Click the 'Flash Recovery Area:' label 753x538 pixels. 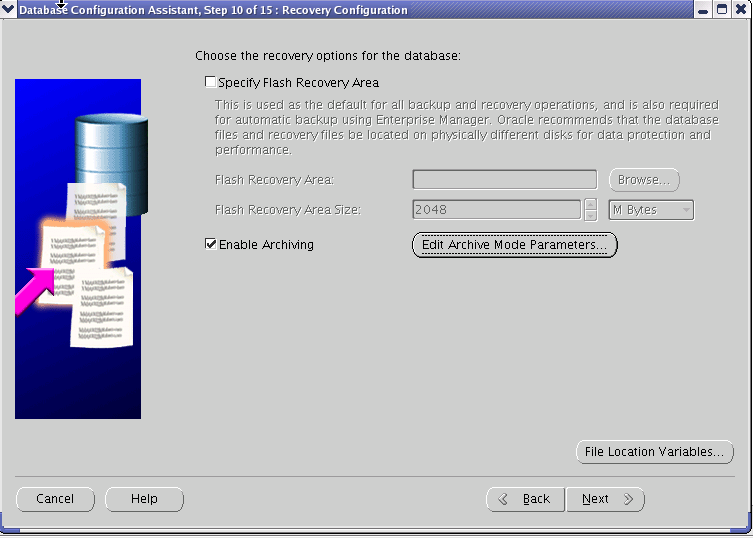point(274,180)
